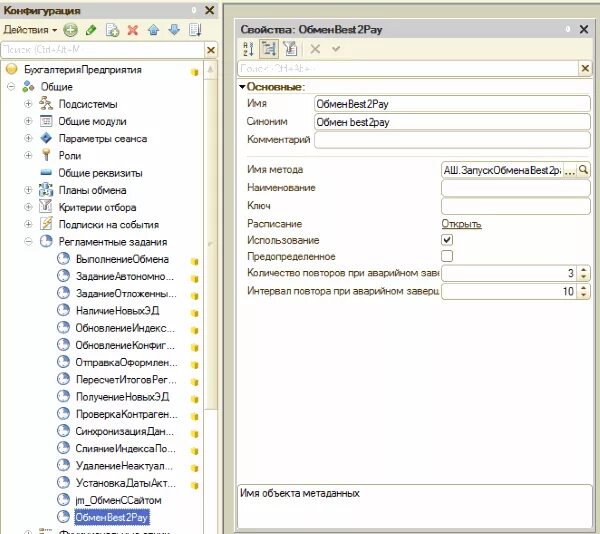This screenshot has height=534, width=600.
Task: Click the copy-add document icon in Configuration toolbar
Action: (112, 30)
